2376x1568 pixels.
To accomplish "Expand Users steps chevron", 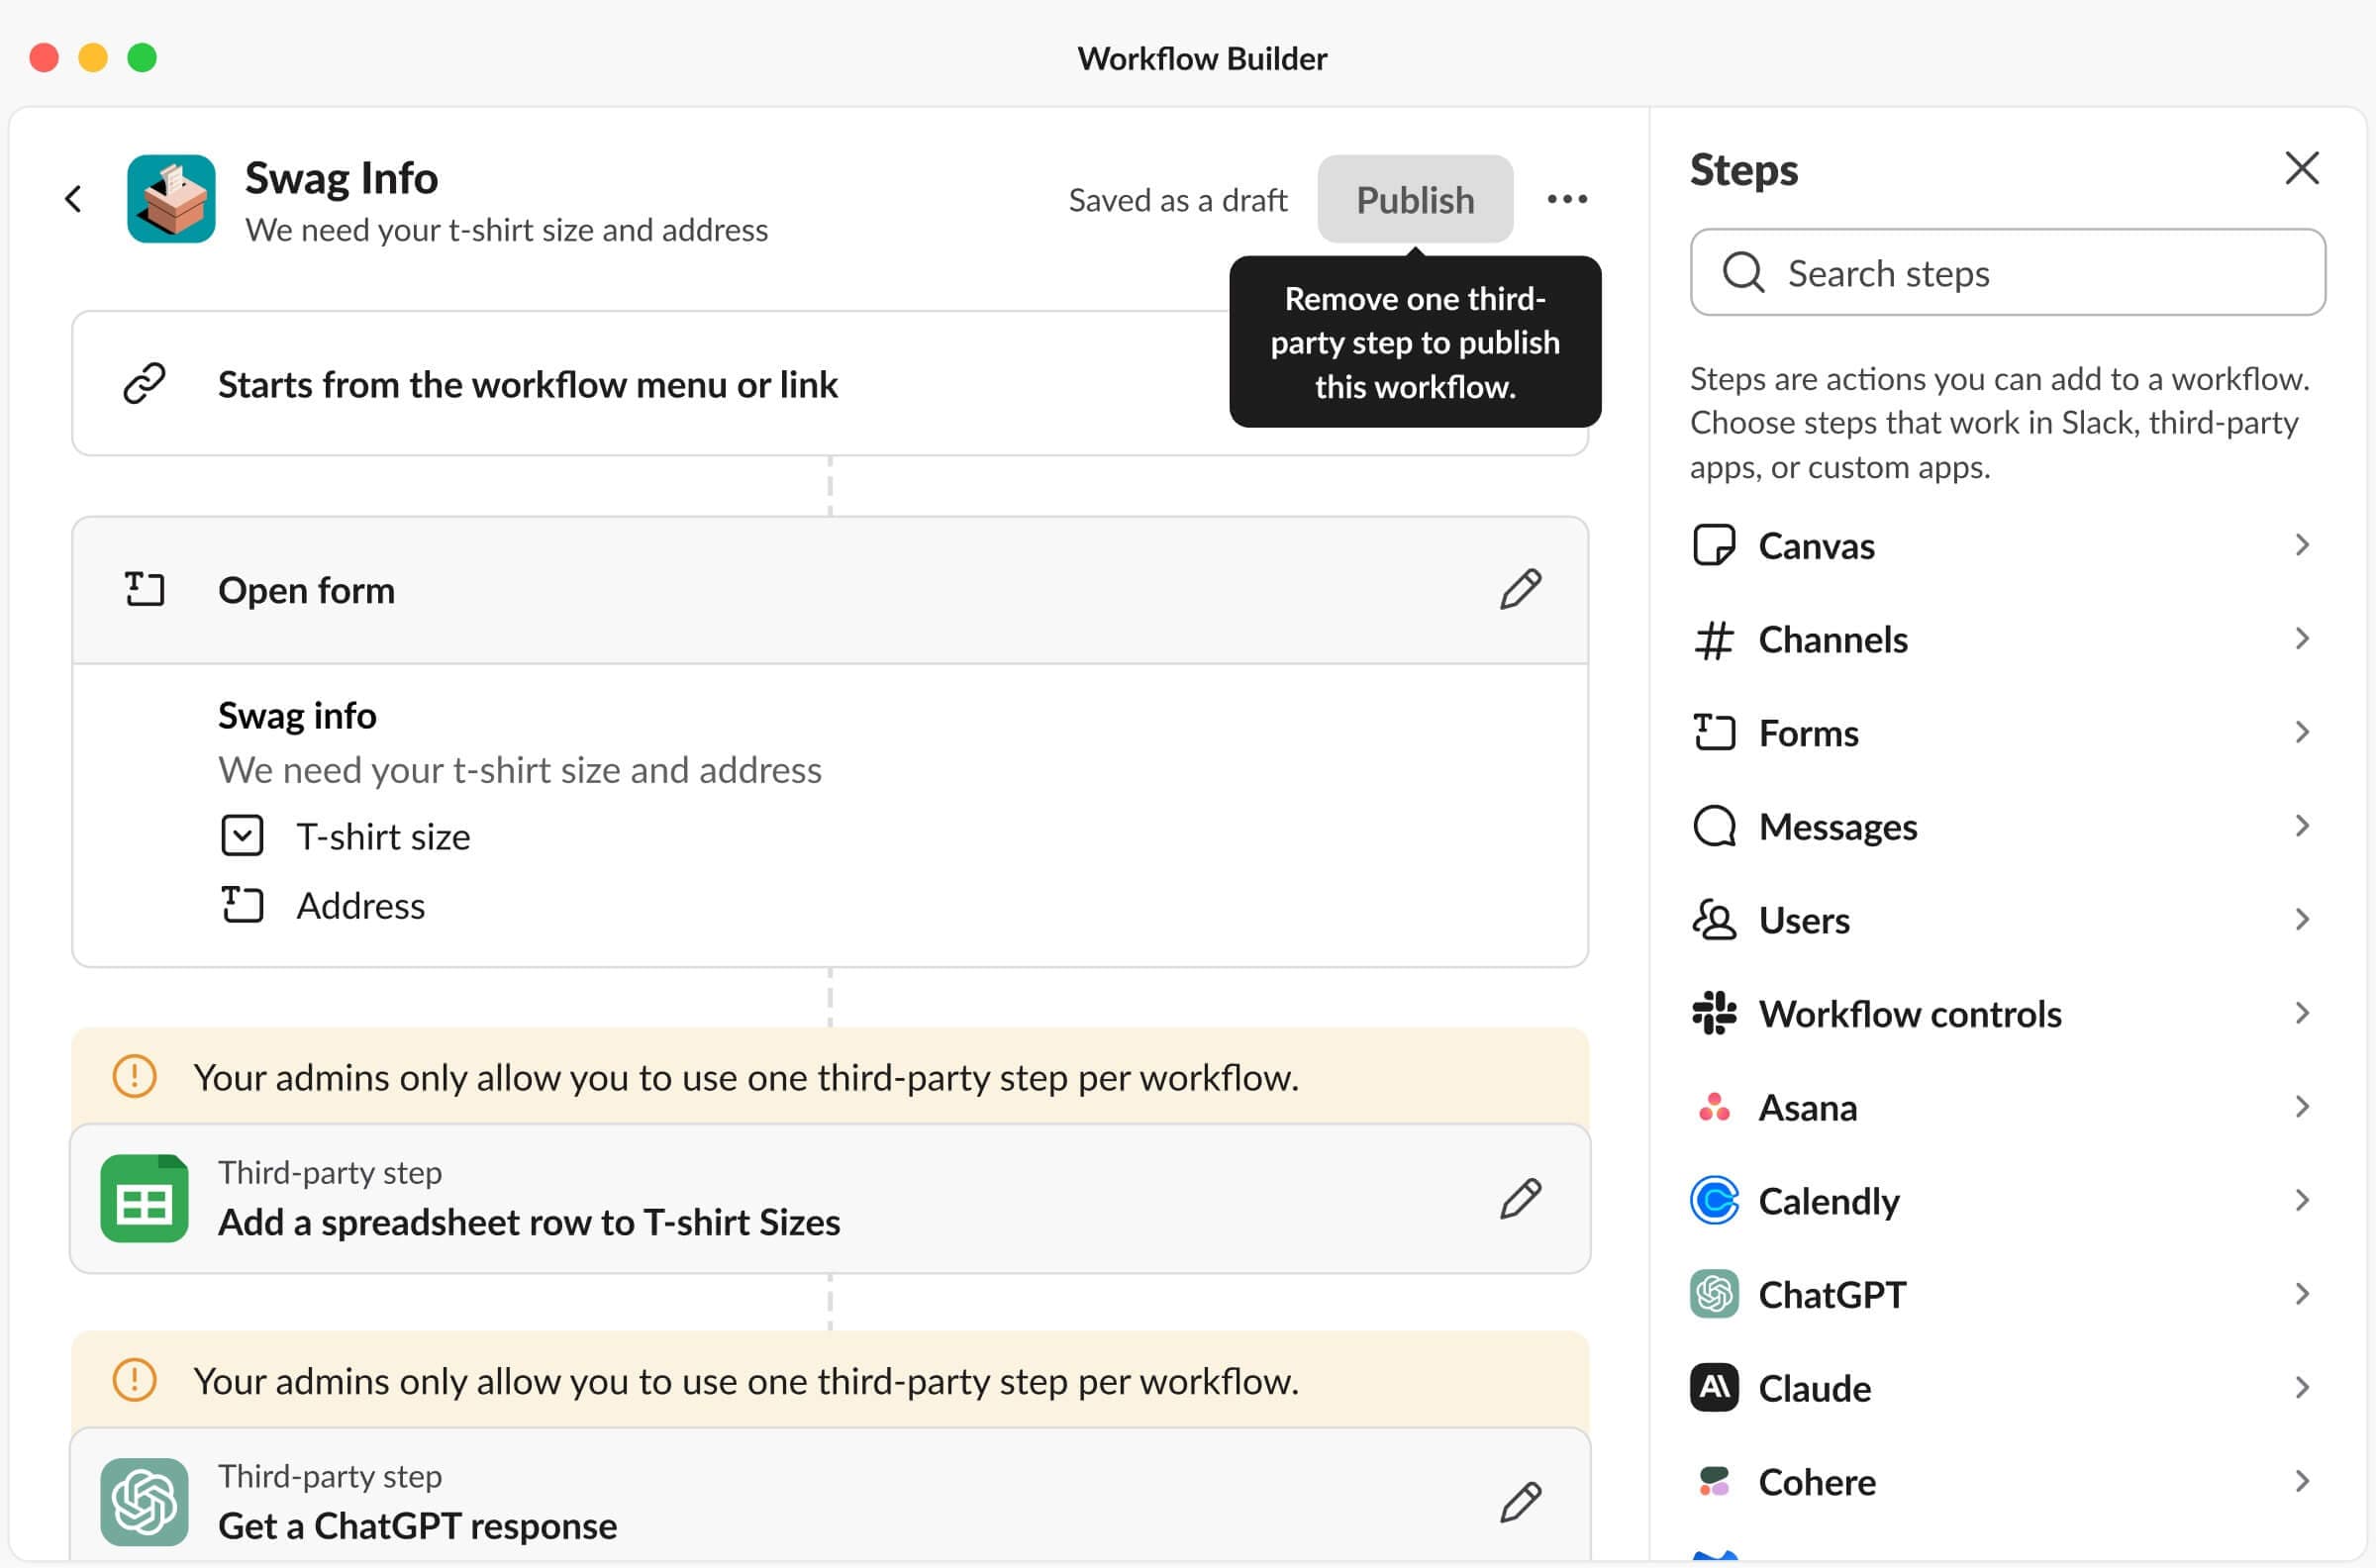I will point(2302,920).
